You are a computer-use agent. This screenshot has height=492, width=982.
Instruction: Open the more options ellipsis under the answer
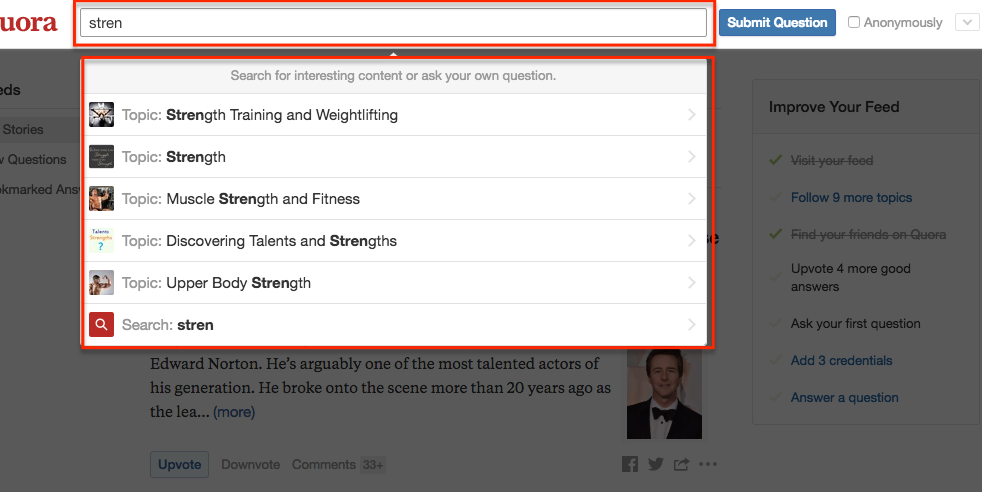(708, 464)
